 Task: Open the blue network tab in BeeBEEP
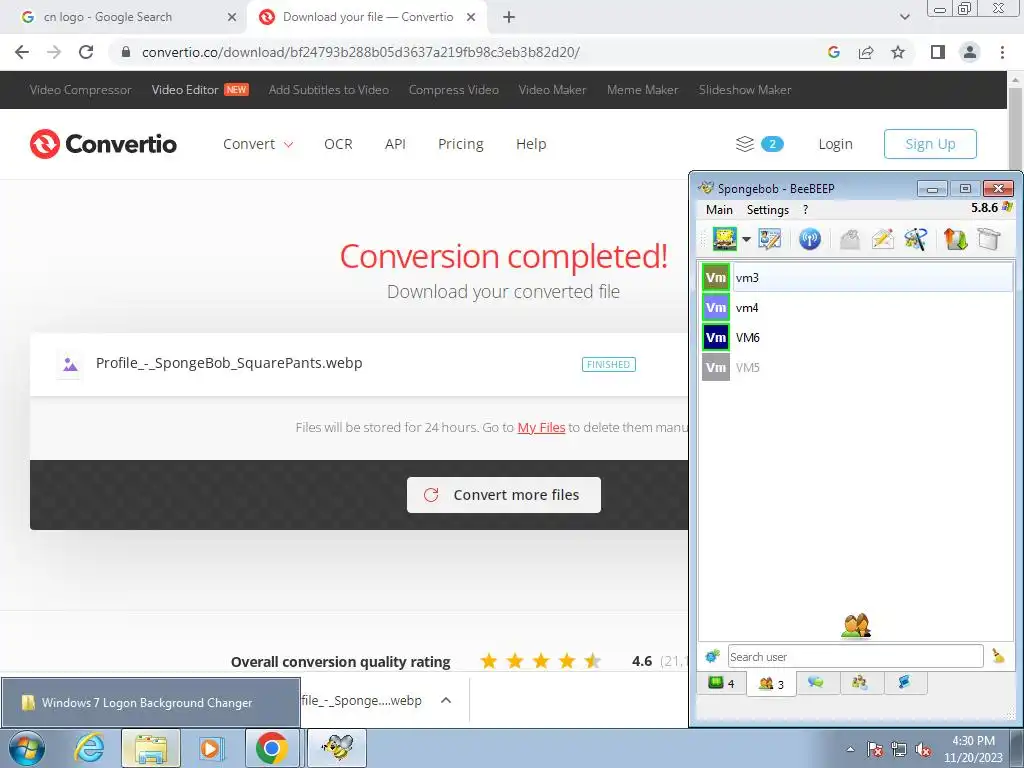pos(904,682)
